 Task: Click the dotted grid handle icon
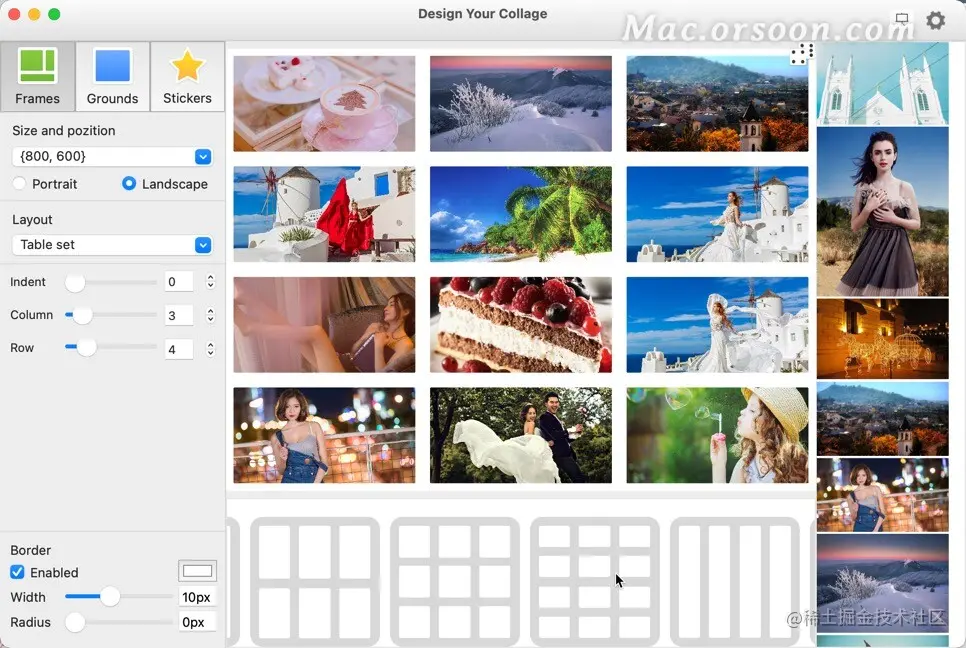click(x=802, y=54)
